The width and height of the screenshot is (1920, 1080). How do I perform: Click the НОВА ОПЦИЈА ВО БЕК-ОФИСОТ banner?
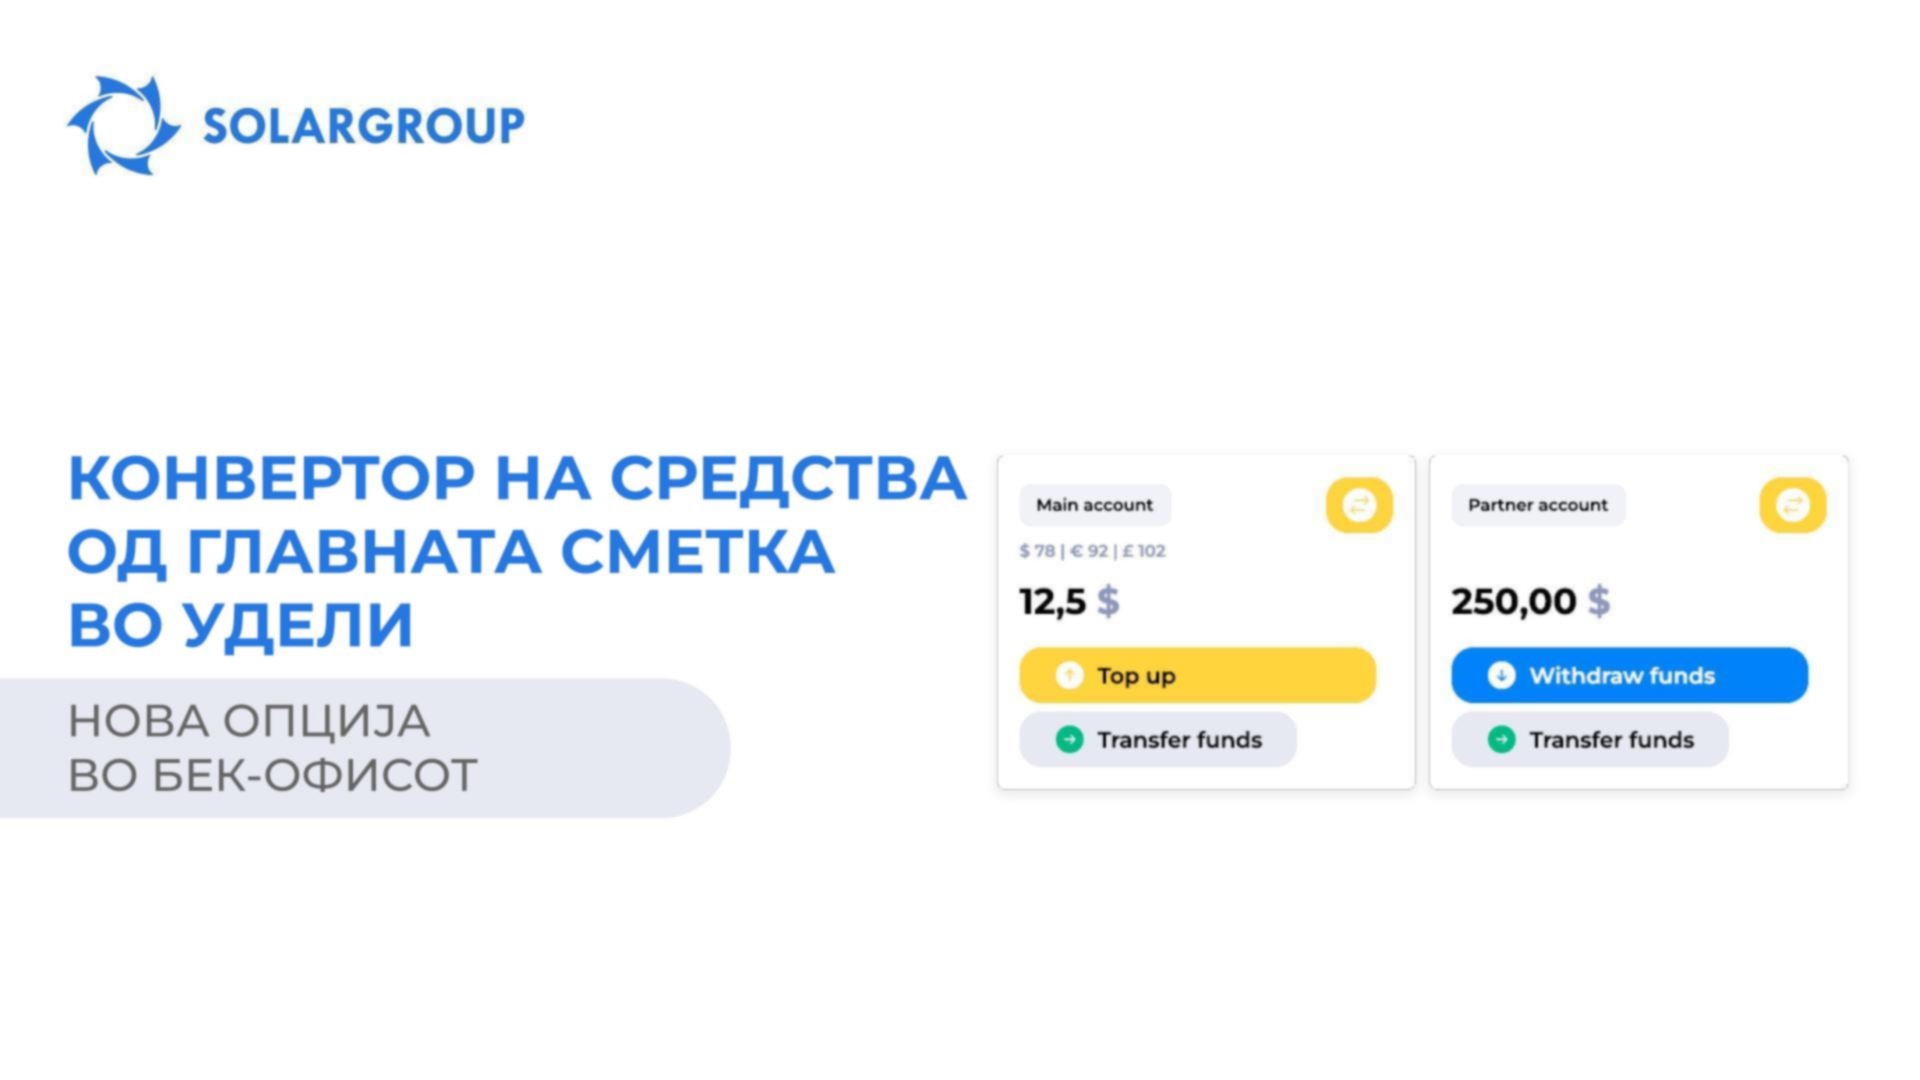point(364,748)
